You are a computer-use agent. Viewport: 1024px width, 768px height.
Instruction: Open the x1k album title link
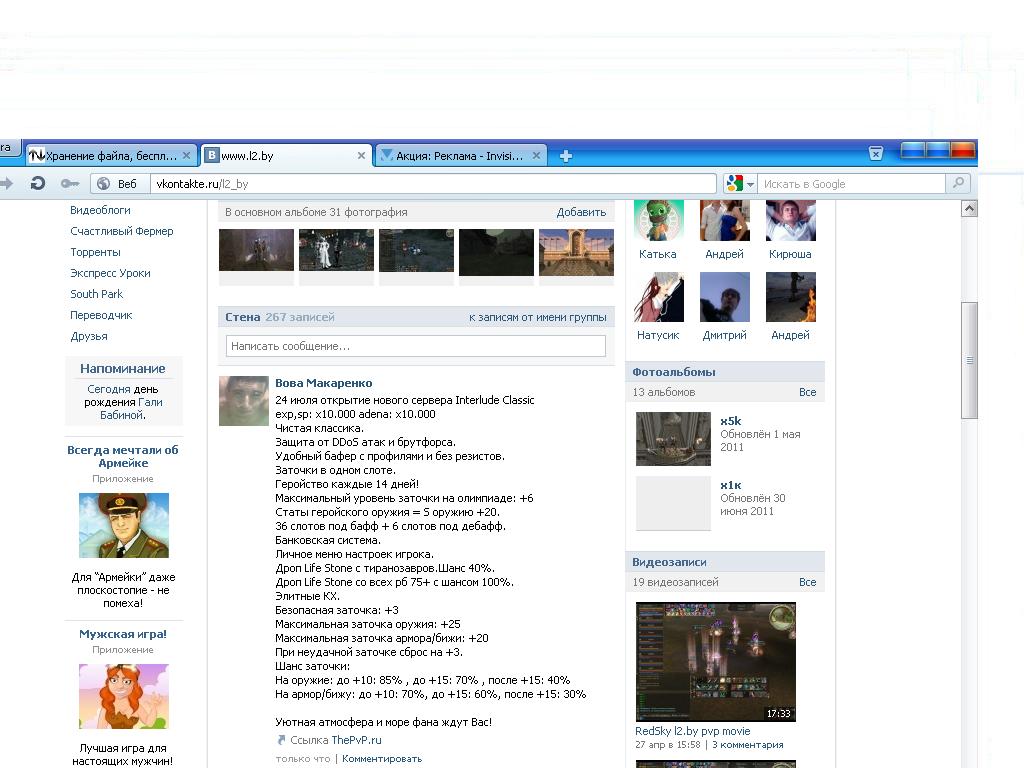pyautogui.click(x=731, y=485)
